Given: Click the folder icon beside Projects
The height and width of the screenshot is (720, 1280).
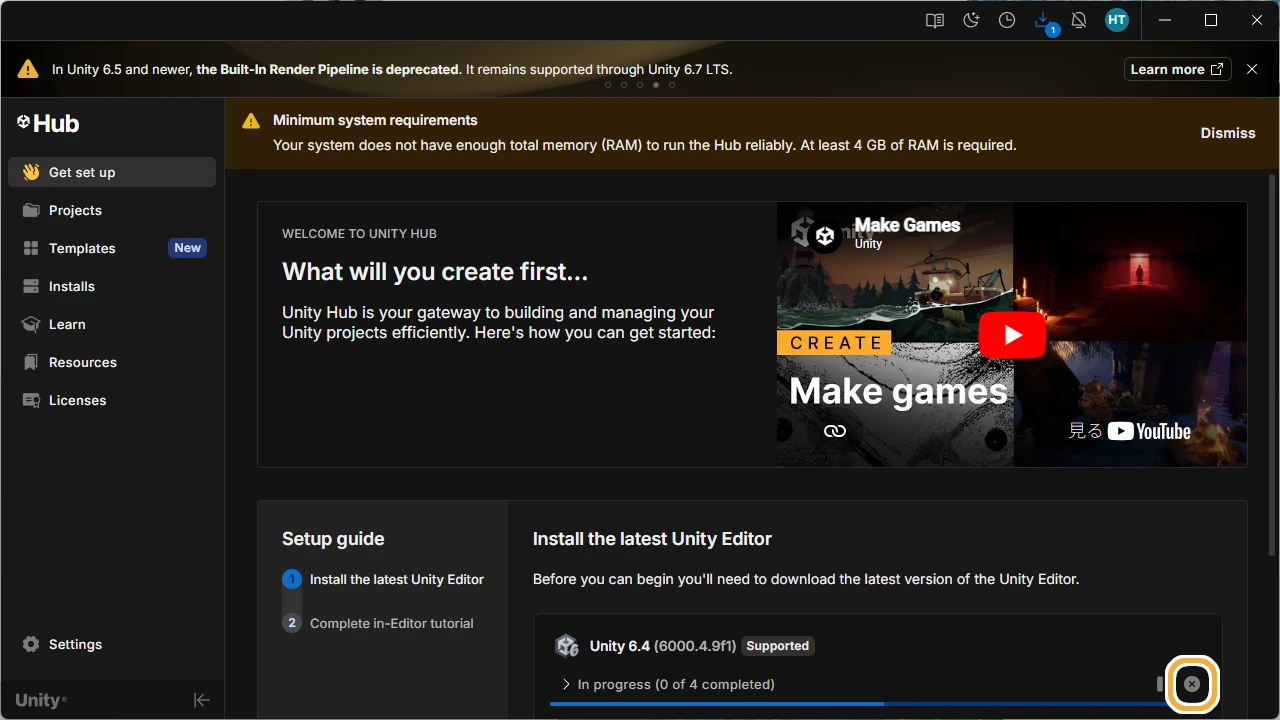Looking at the screenshot, I should 31,210.
